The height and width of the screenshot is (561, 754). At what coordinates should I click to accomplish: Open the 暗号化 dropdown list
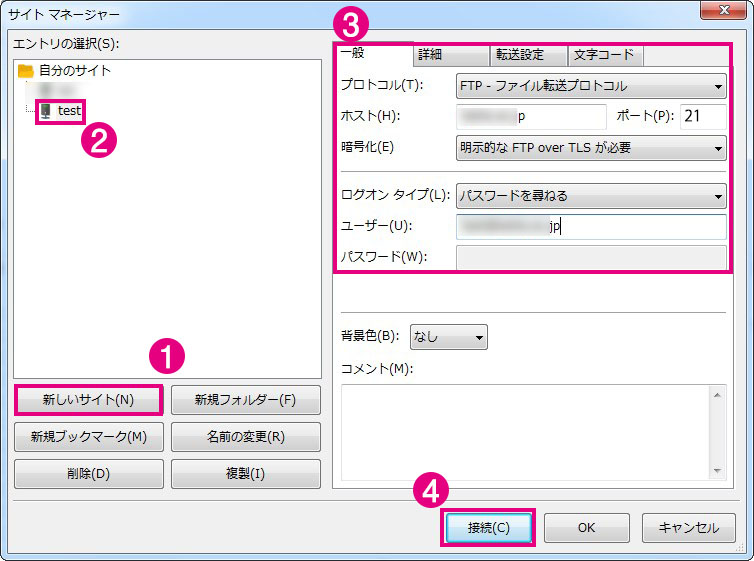(591, 149)
